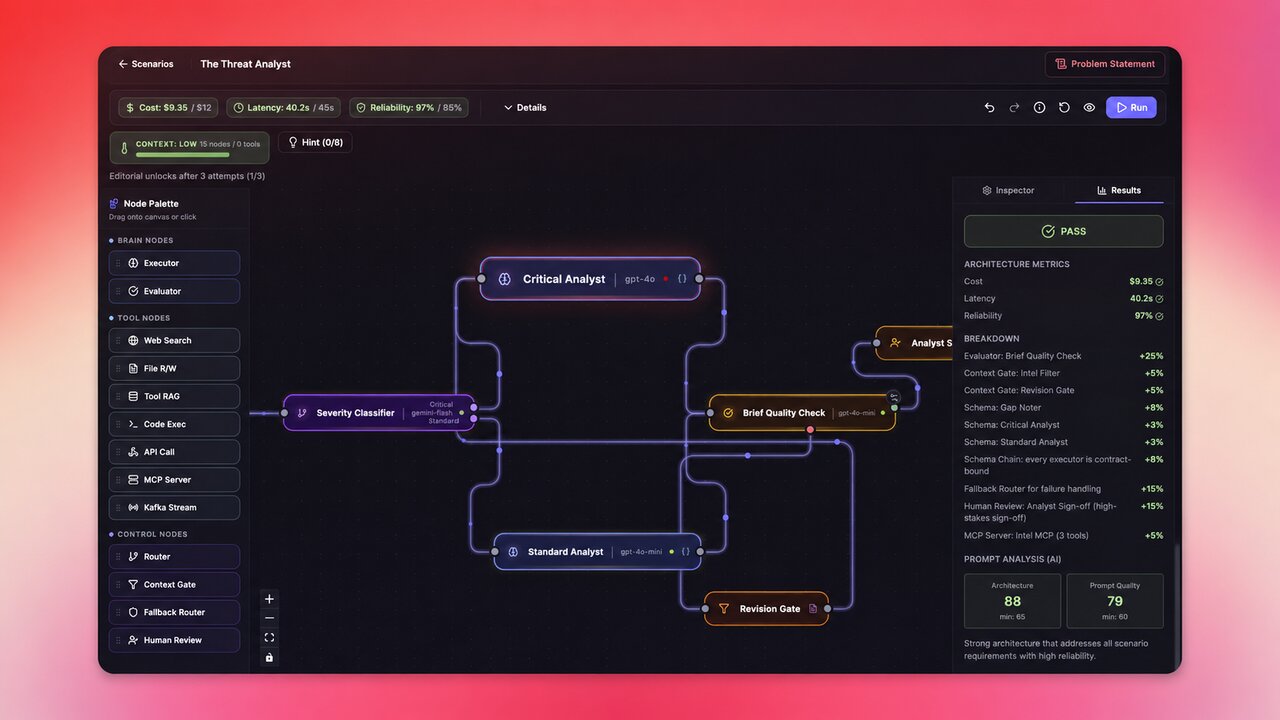The height and width of the screenshot is (720, 1280).
Task: Click Severity Classifier Standard output port
Action: [474, 420]
